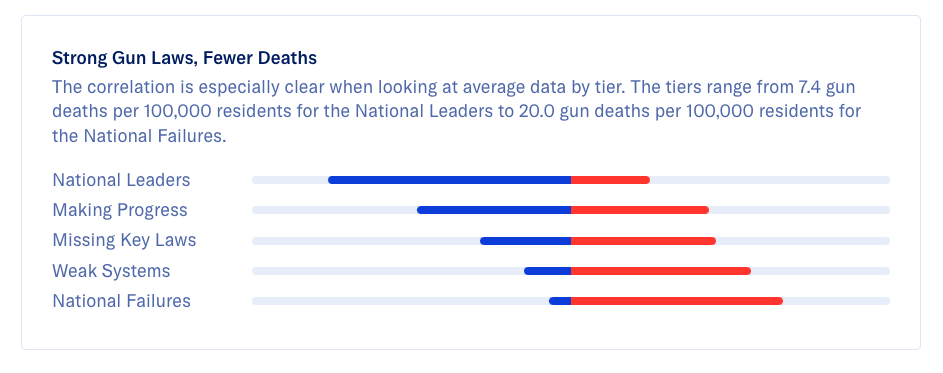Select the National Failures tier label
This screenshot has width=943, height=373.
coord(121,301)
